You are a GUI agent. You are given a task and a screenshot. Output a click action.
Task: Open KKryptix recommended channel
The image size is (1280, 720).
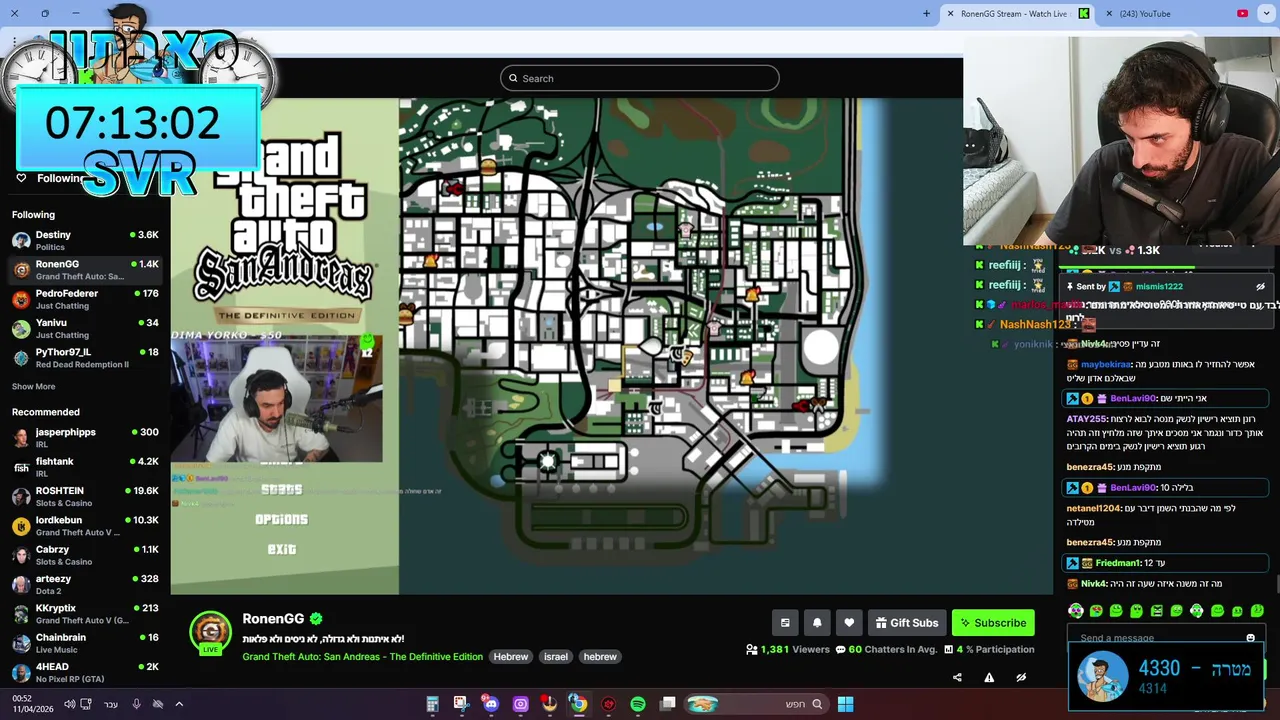pos(85,613)
